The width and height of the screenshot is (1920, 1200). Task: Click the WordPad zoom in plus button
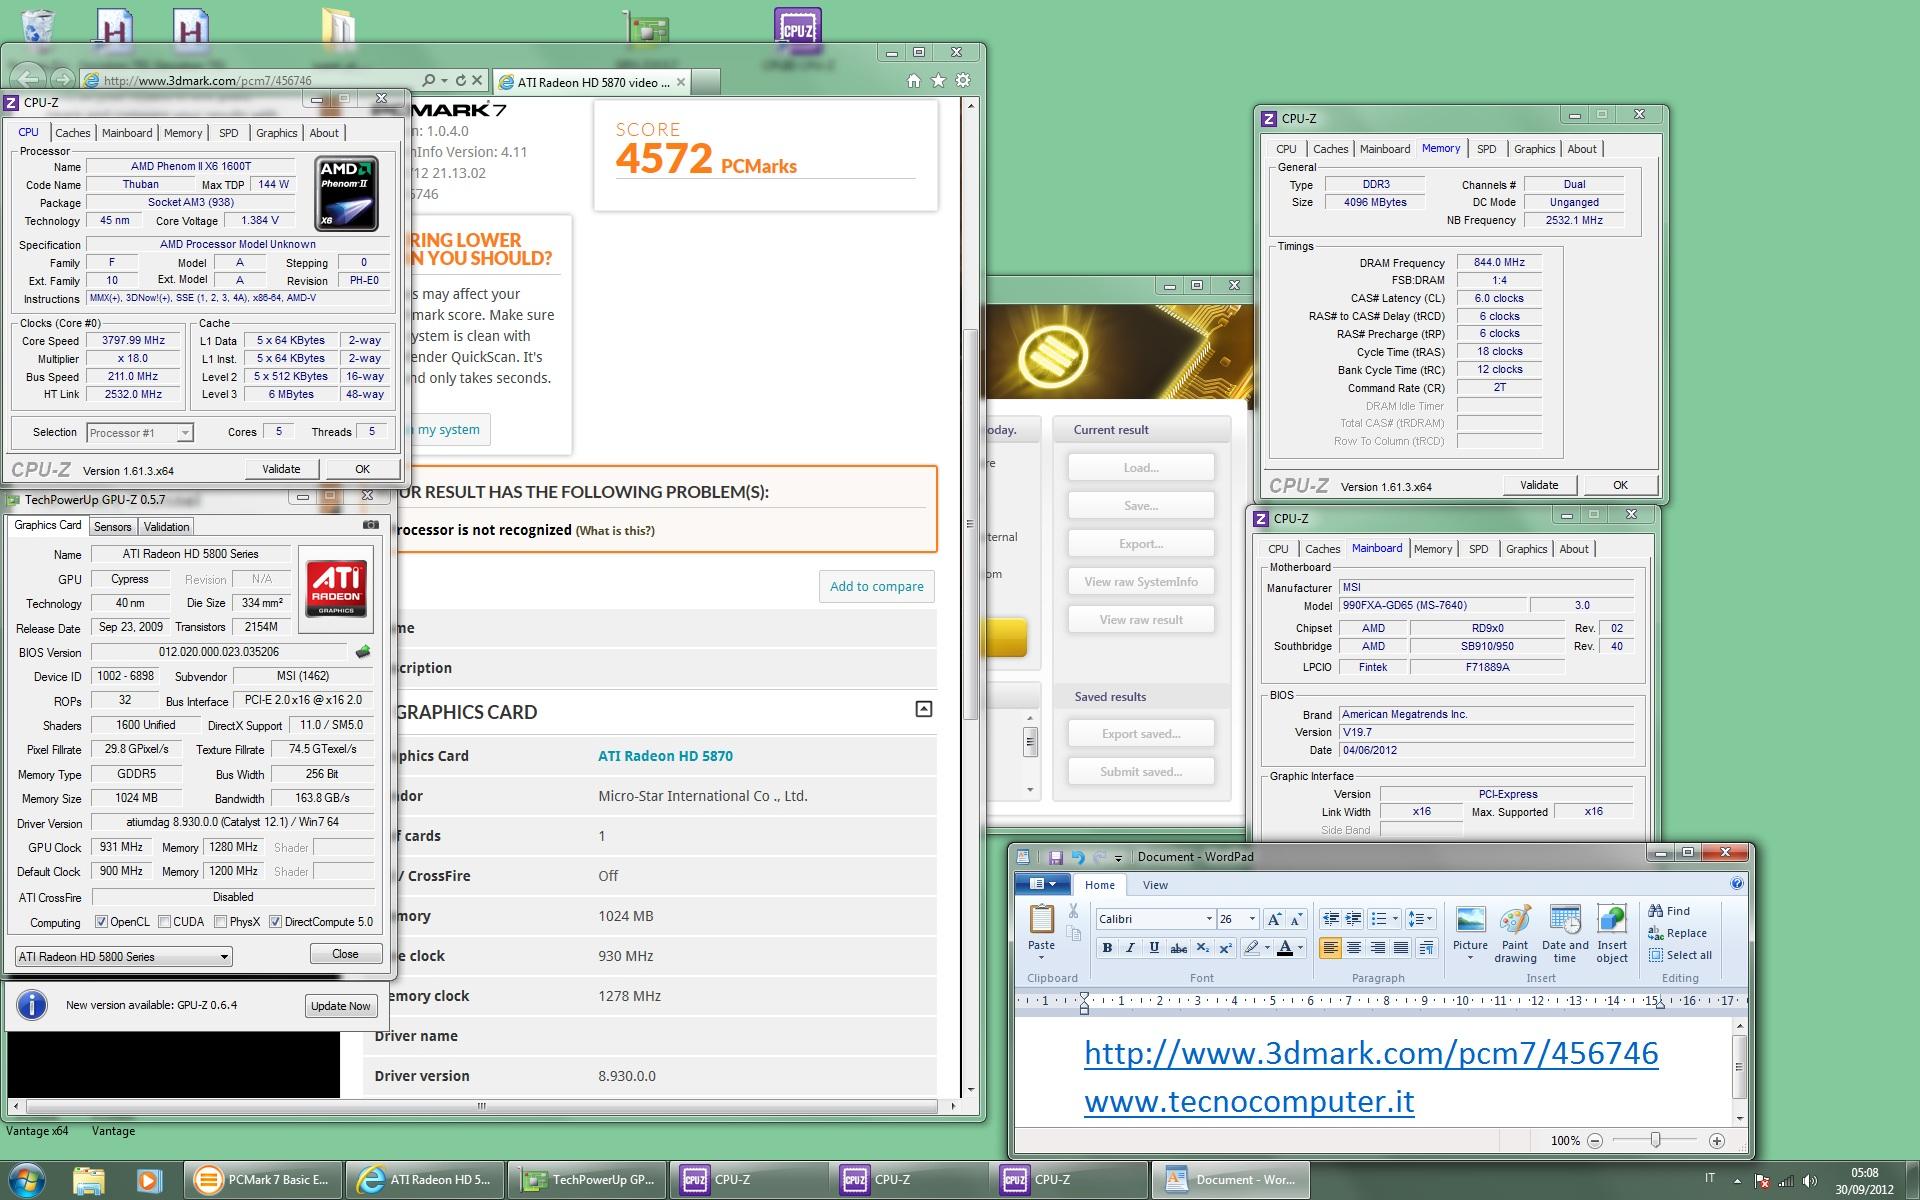pyautogui.click(x=1717, y=1141)
